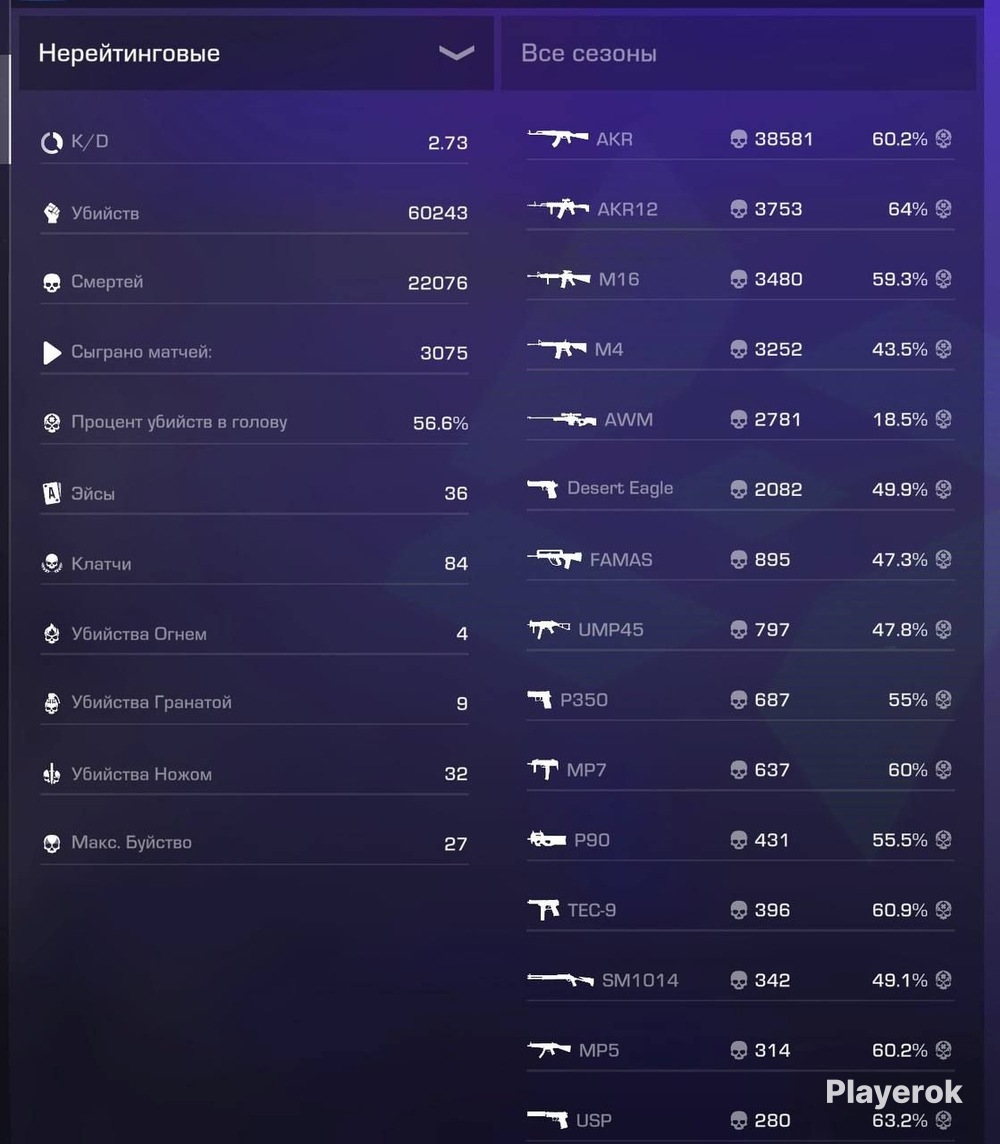
Task: Click the P90 weapon icon
Action: pyautogui.click(x=547, y=839)
